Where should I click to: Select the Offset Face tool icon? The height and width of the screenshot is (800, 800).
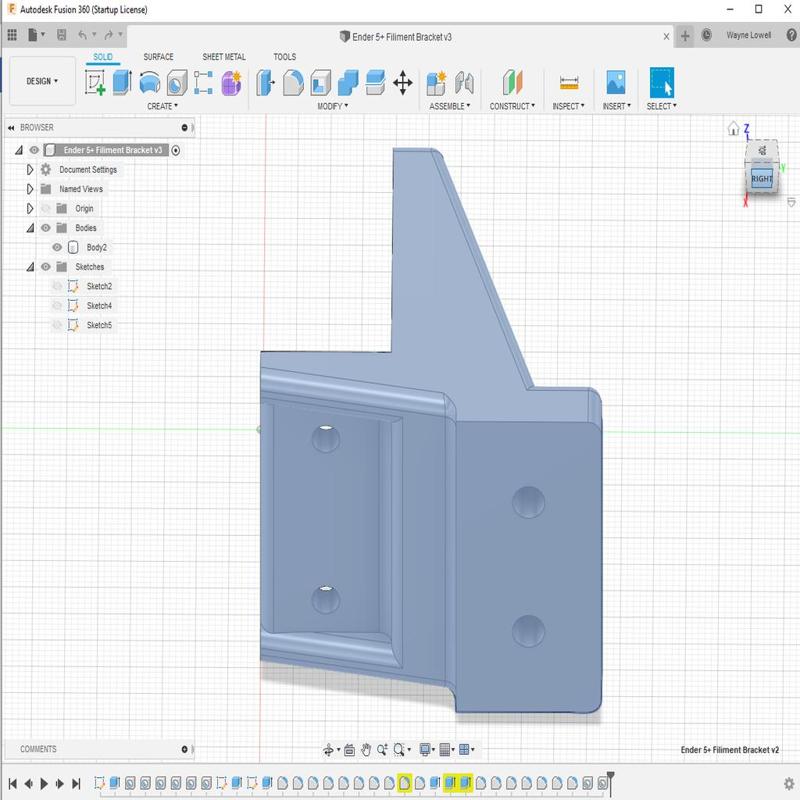click(376, 83)
